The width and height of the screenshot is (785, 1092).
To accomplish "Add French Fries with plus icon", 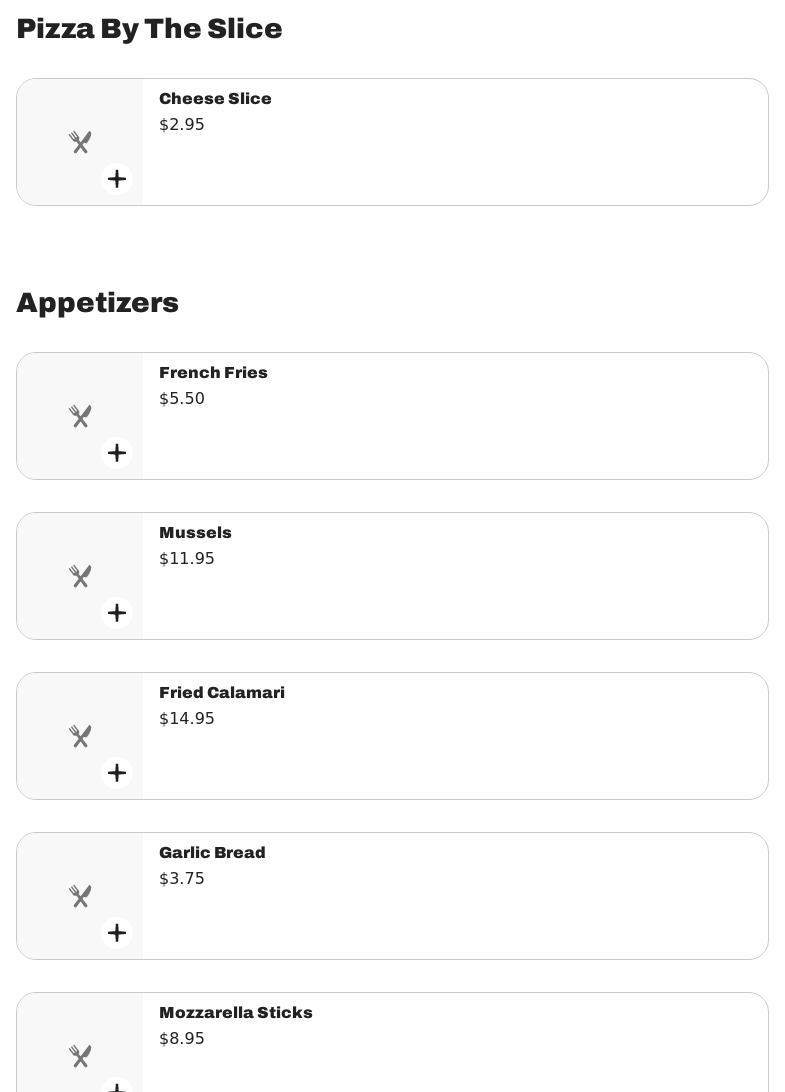I will 117,453.
